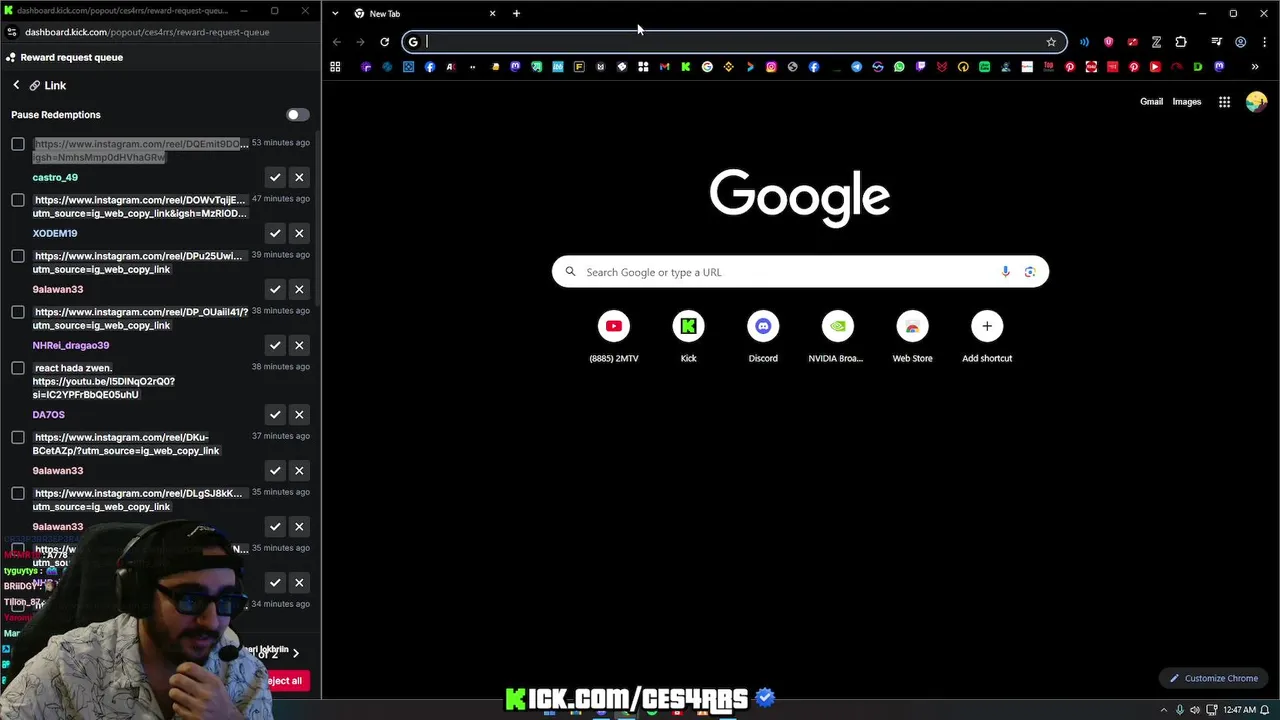Search by image with Google Lens
Viewport: 1280px width, 720px height.
tap(1030, 272)
